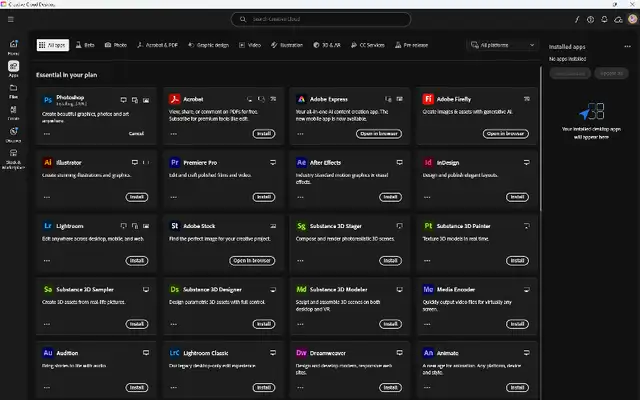Open the fonts icon in top bar

coord(577,19)
